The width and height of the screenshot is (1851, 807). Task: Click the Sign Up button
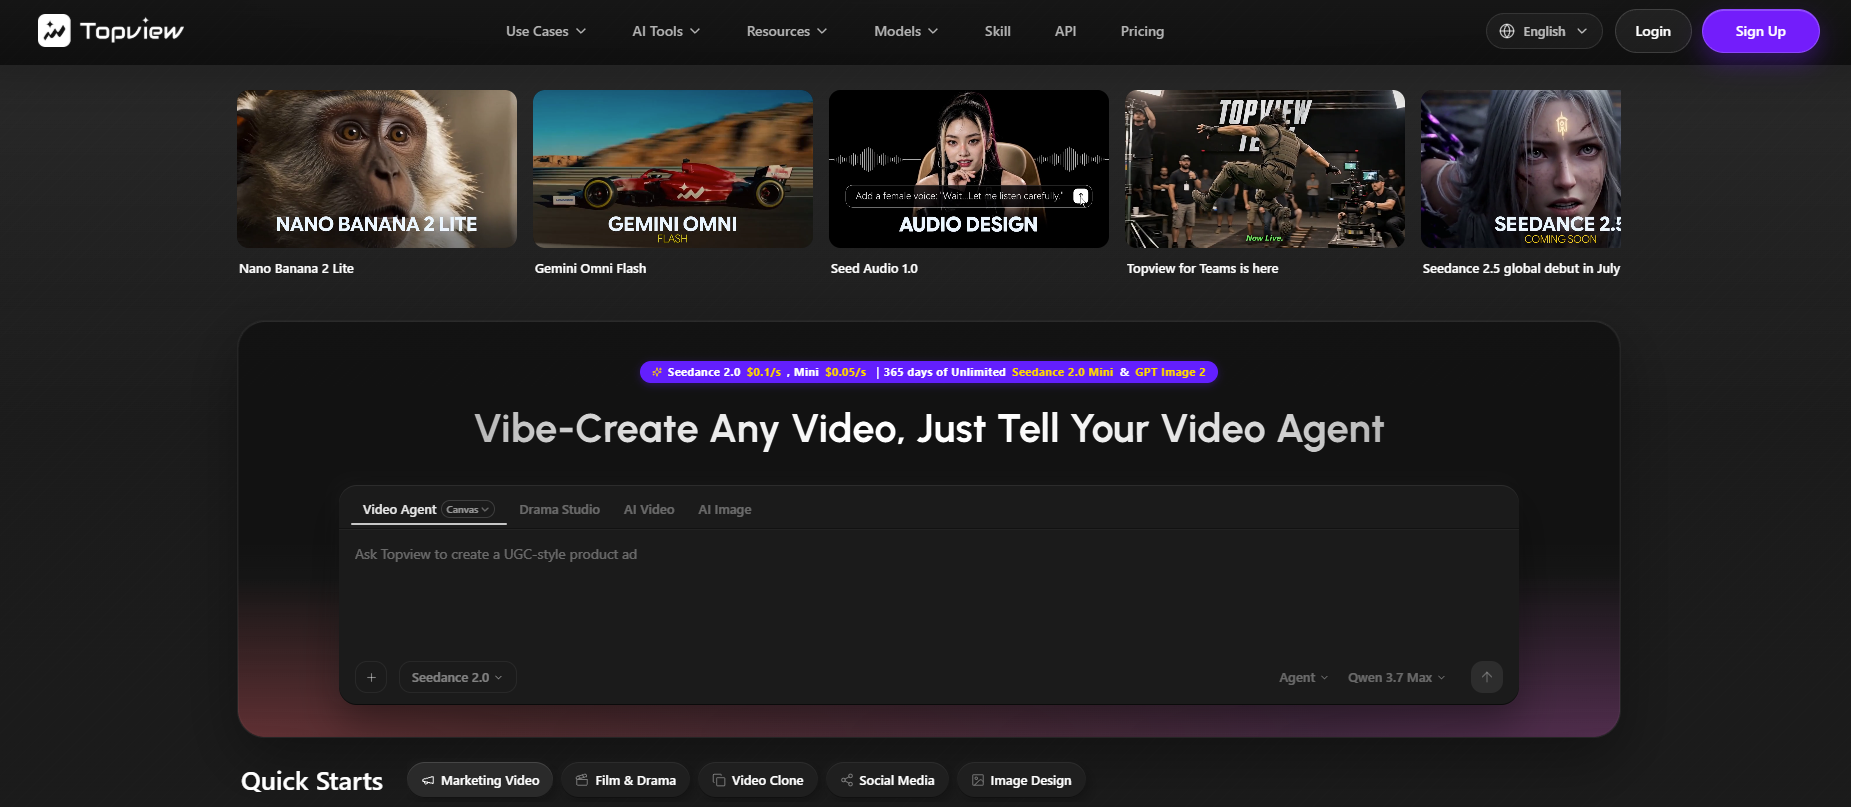(x=1760, y=31)
